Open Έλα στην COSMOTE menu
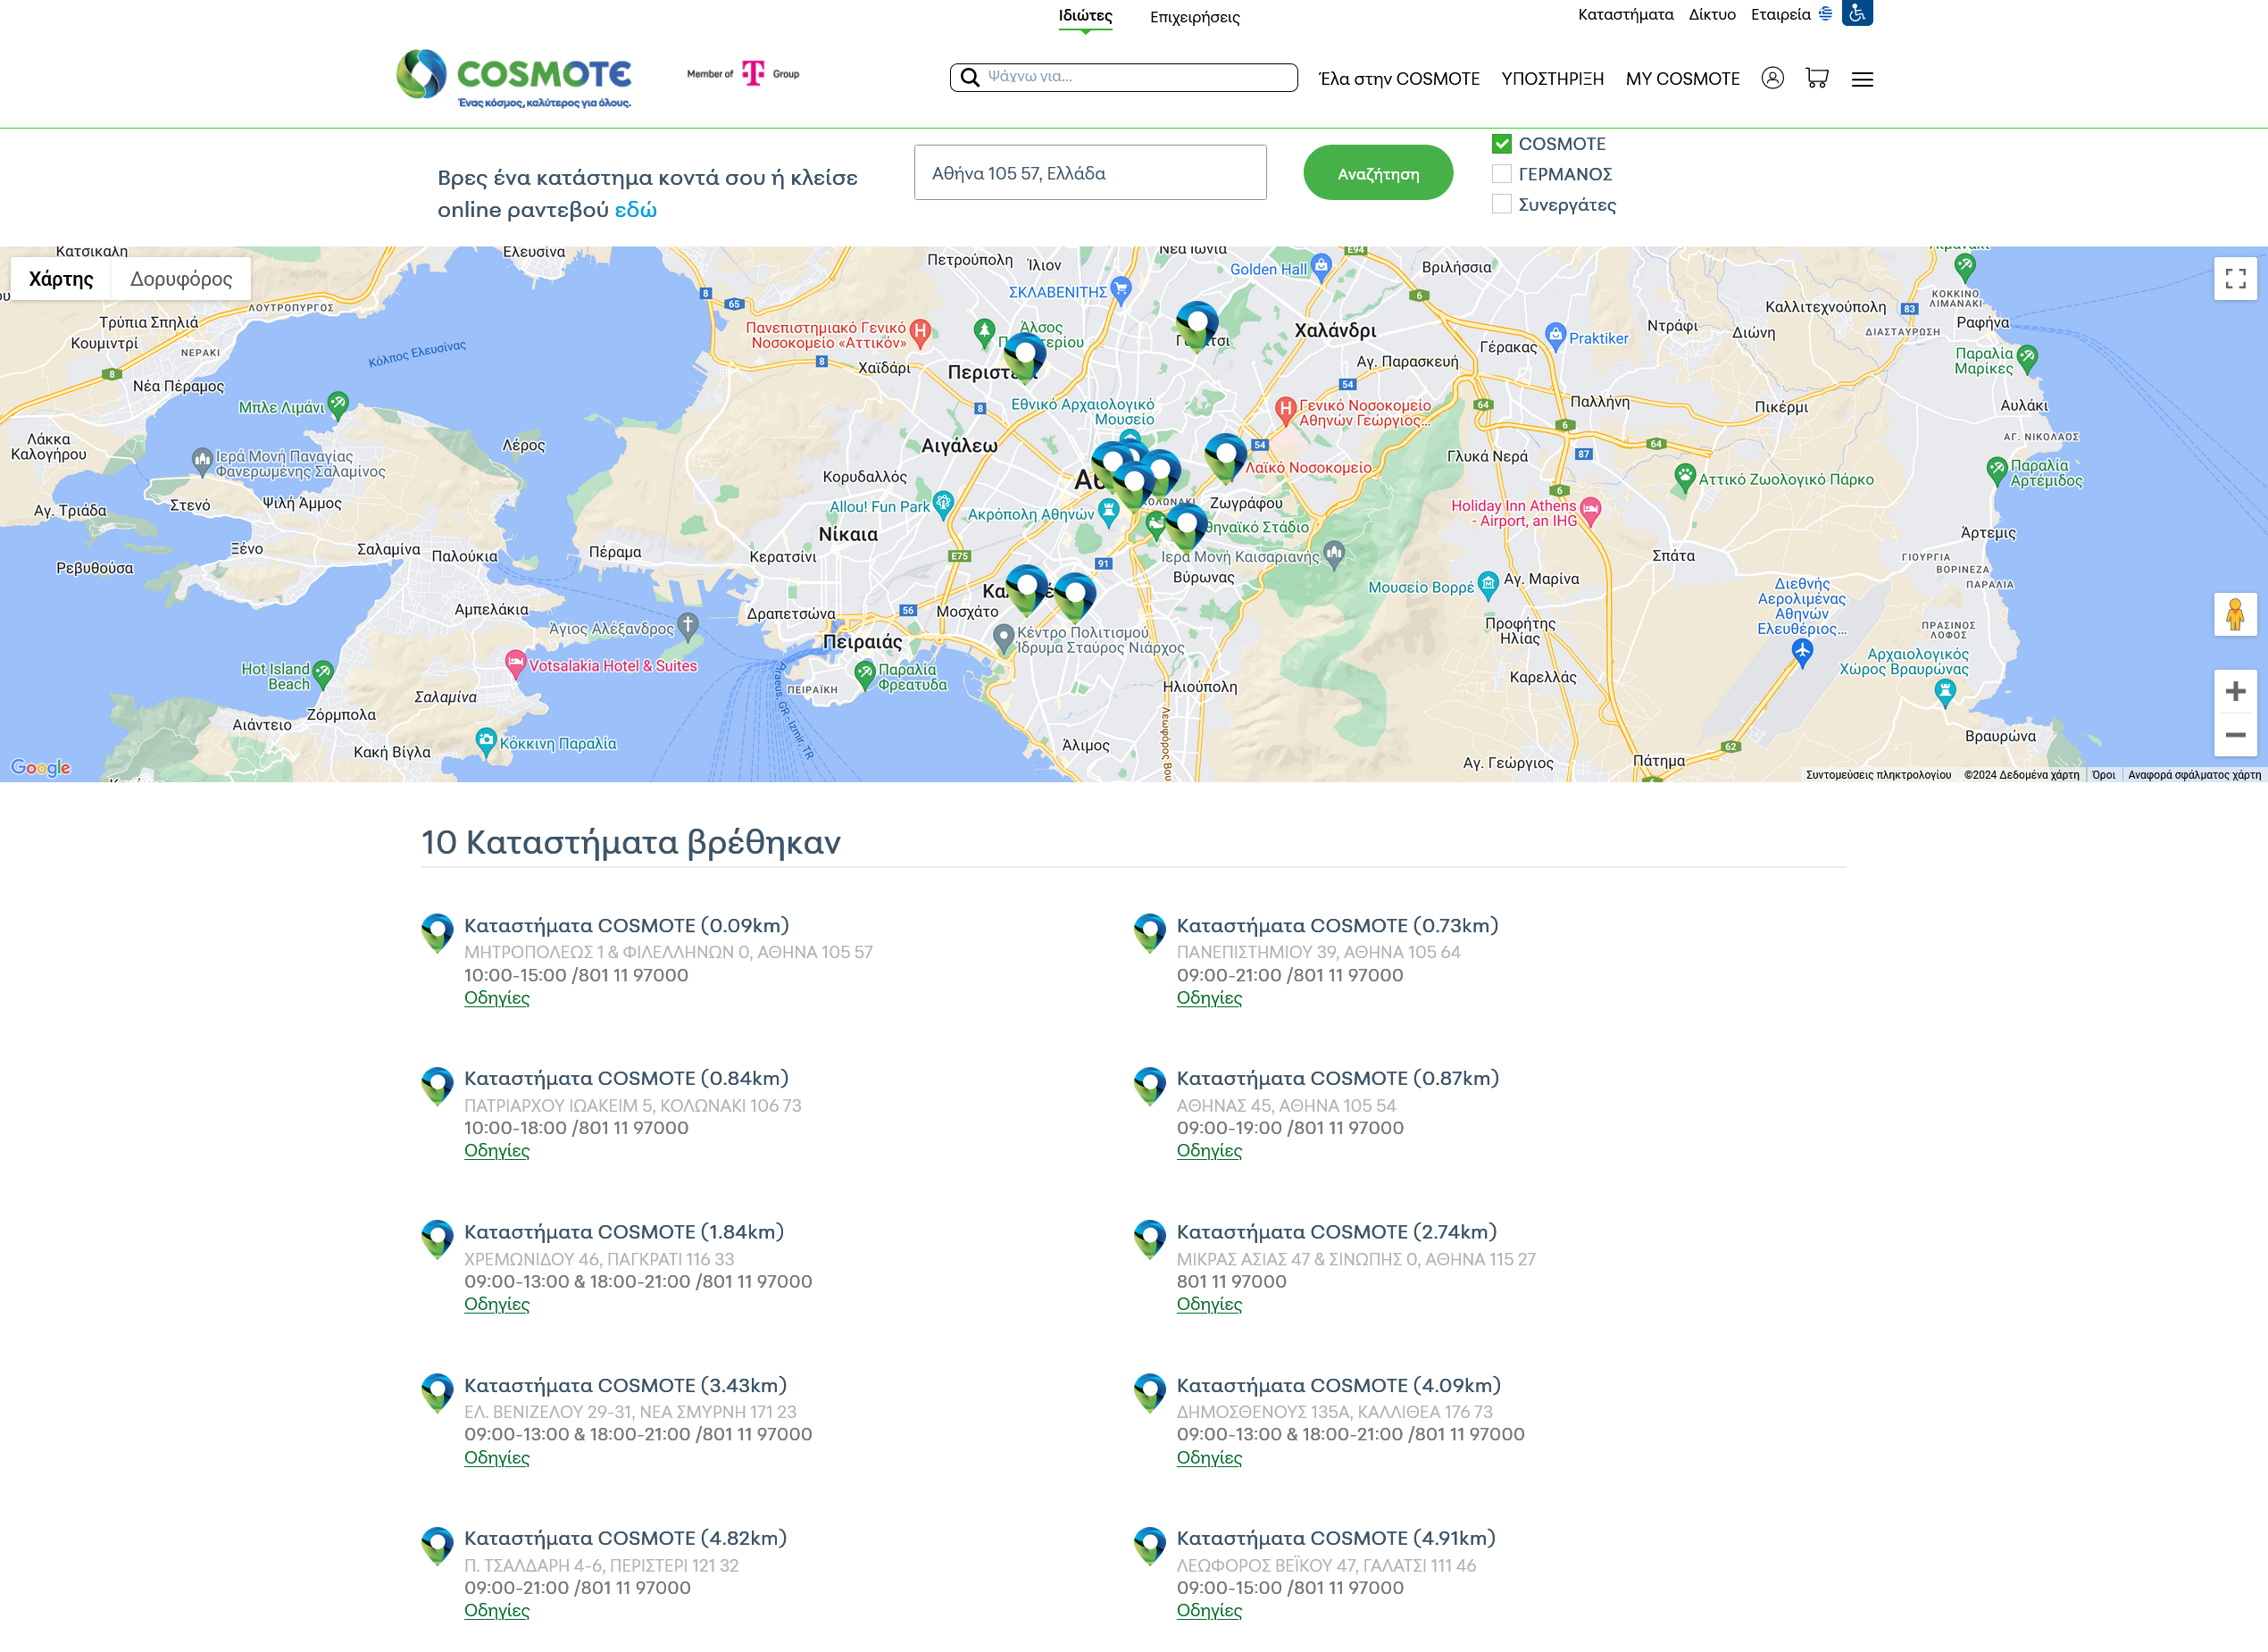2268x1652 pixels. click(1398, 79)
